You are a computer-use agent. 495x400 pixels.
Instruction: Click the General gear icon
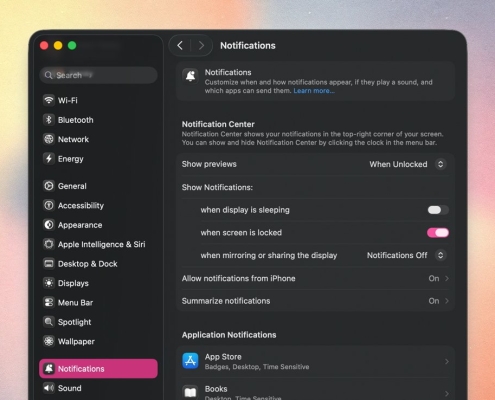click(49, 186)
